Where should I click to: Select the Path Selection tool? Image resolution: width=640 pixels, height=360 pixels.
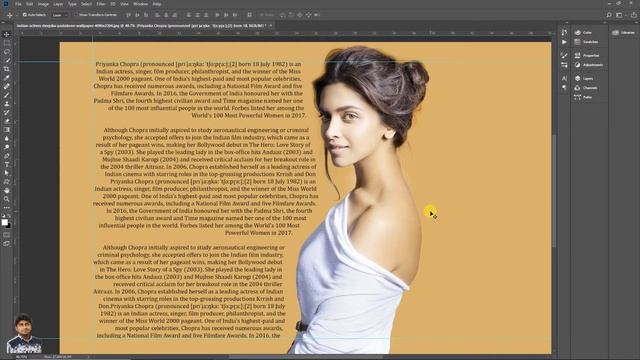[7, 173]
